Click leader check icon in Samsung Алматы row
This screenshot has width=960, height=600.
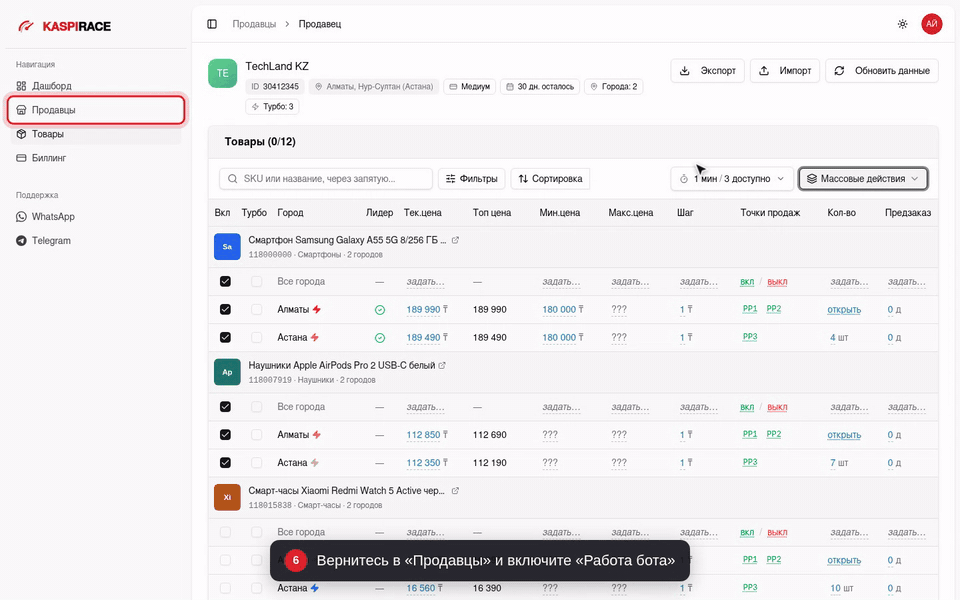click(380, 310)
